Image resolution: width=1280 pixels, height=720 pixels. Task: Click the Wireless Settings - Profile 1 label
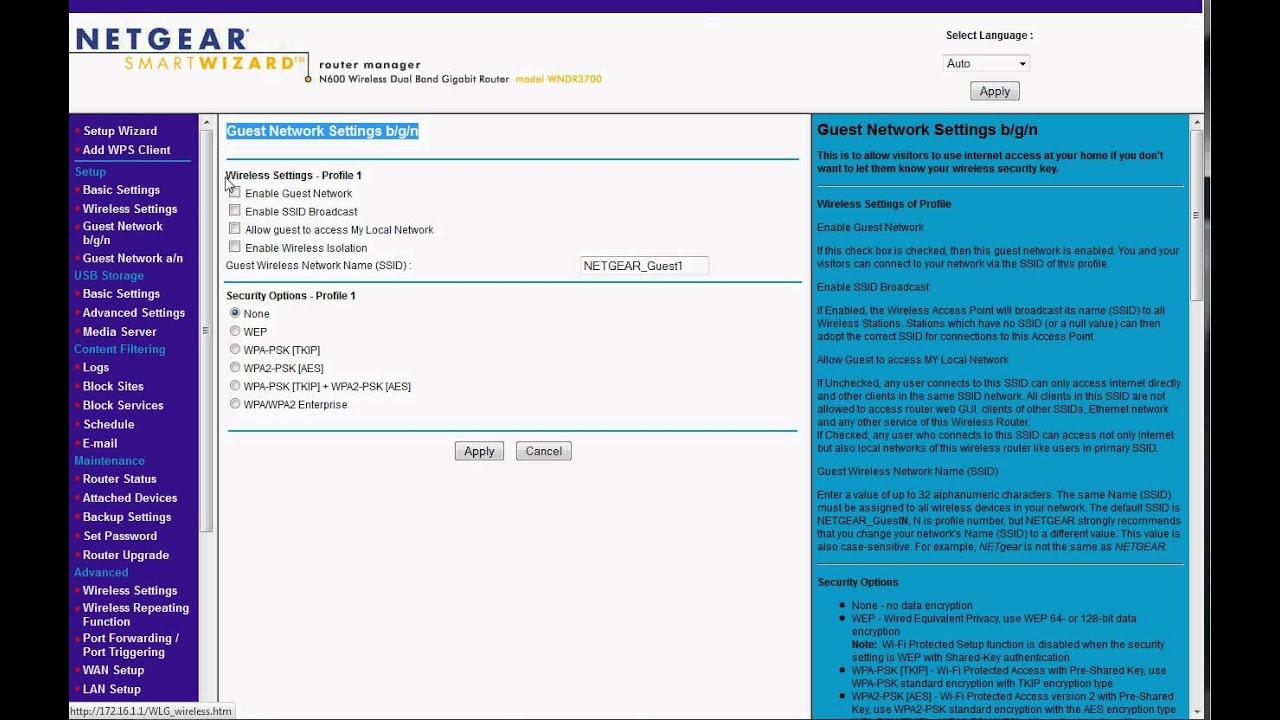[294, 176]
